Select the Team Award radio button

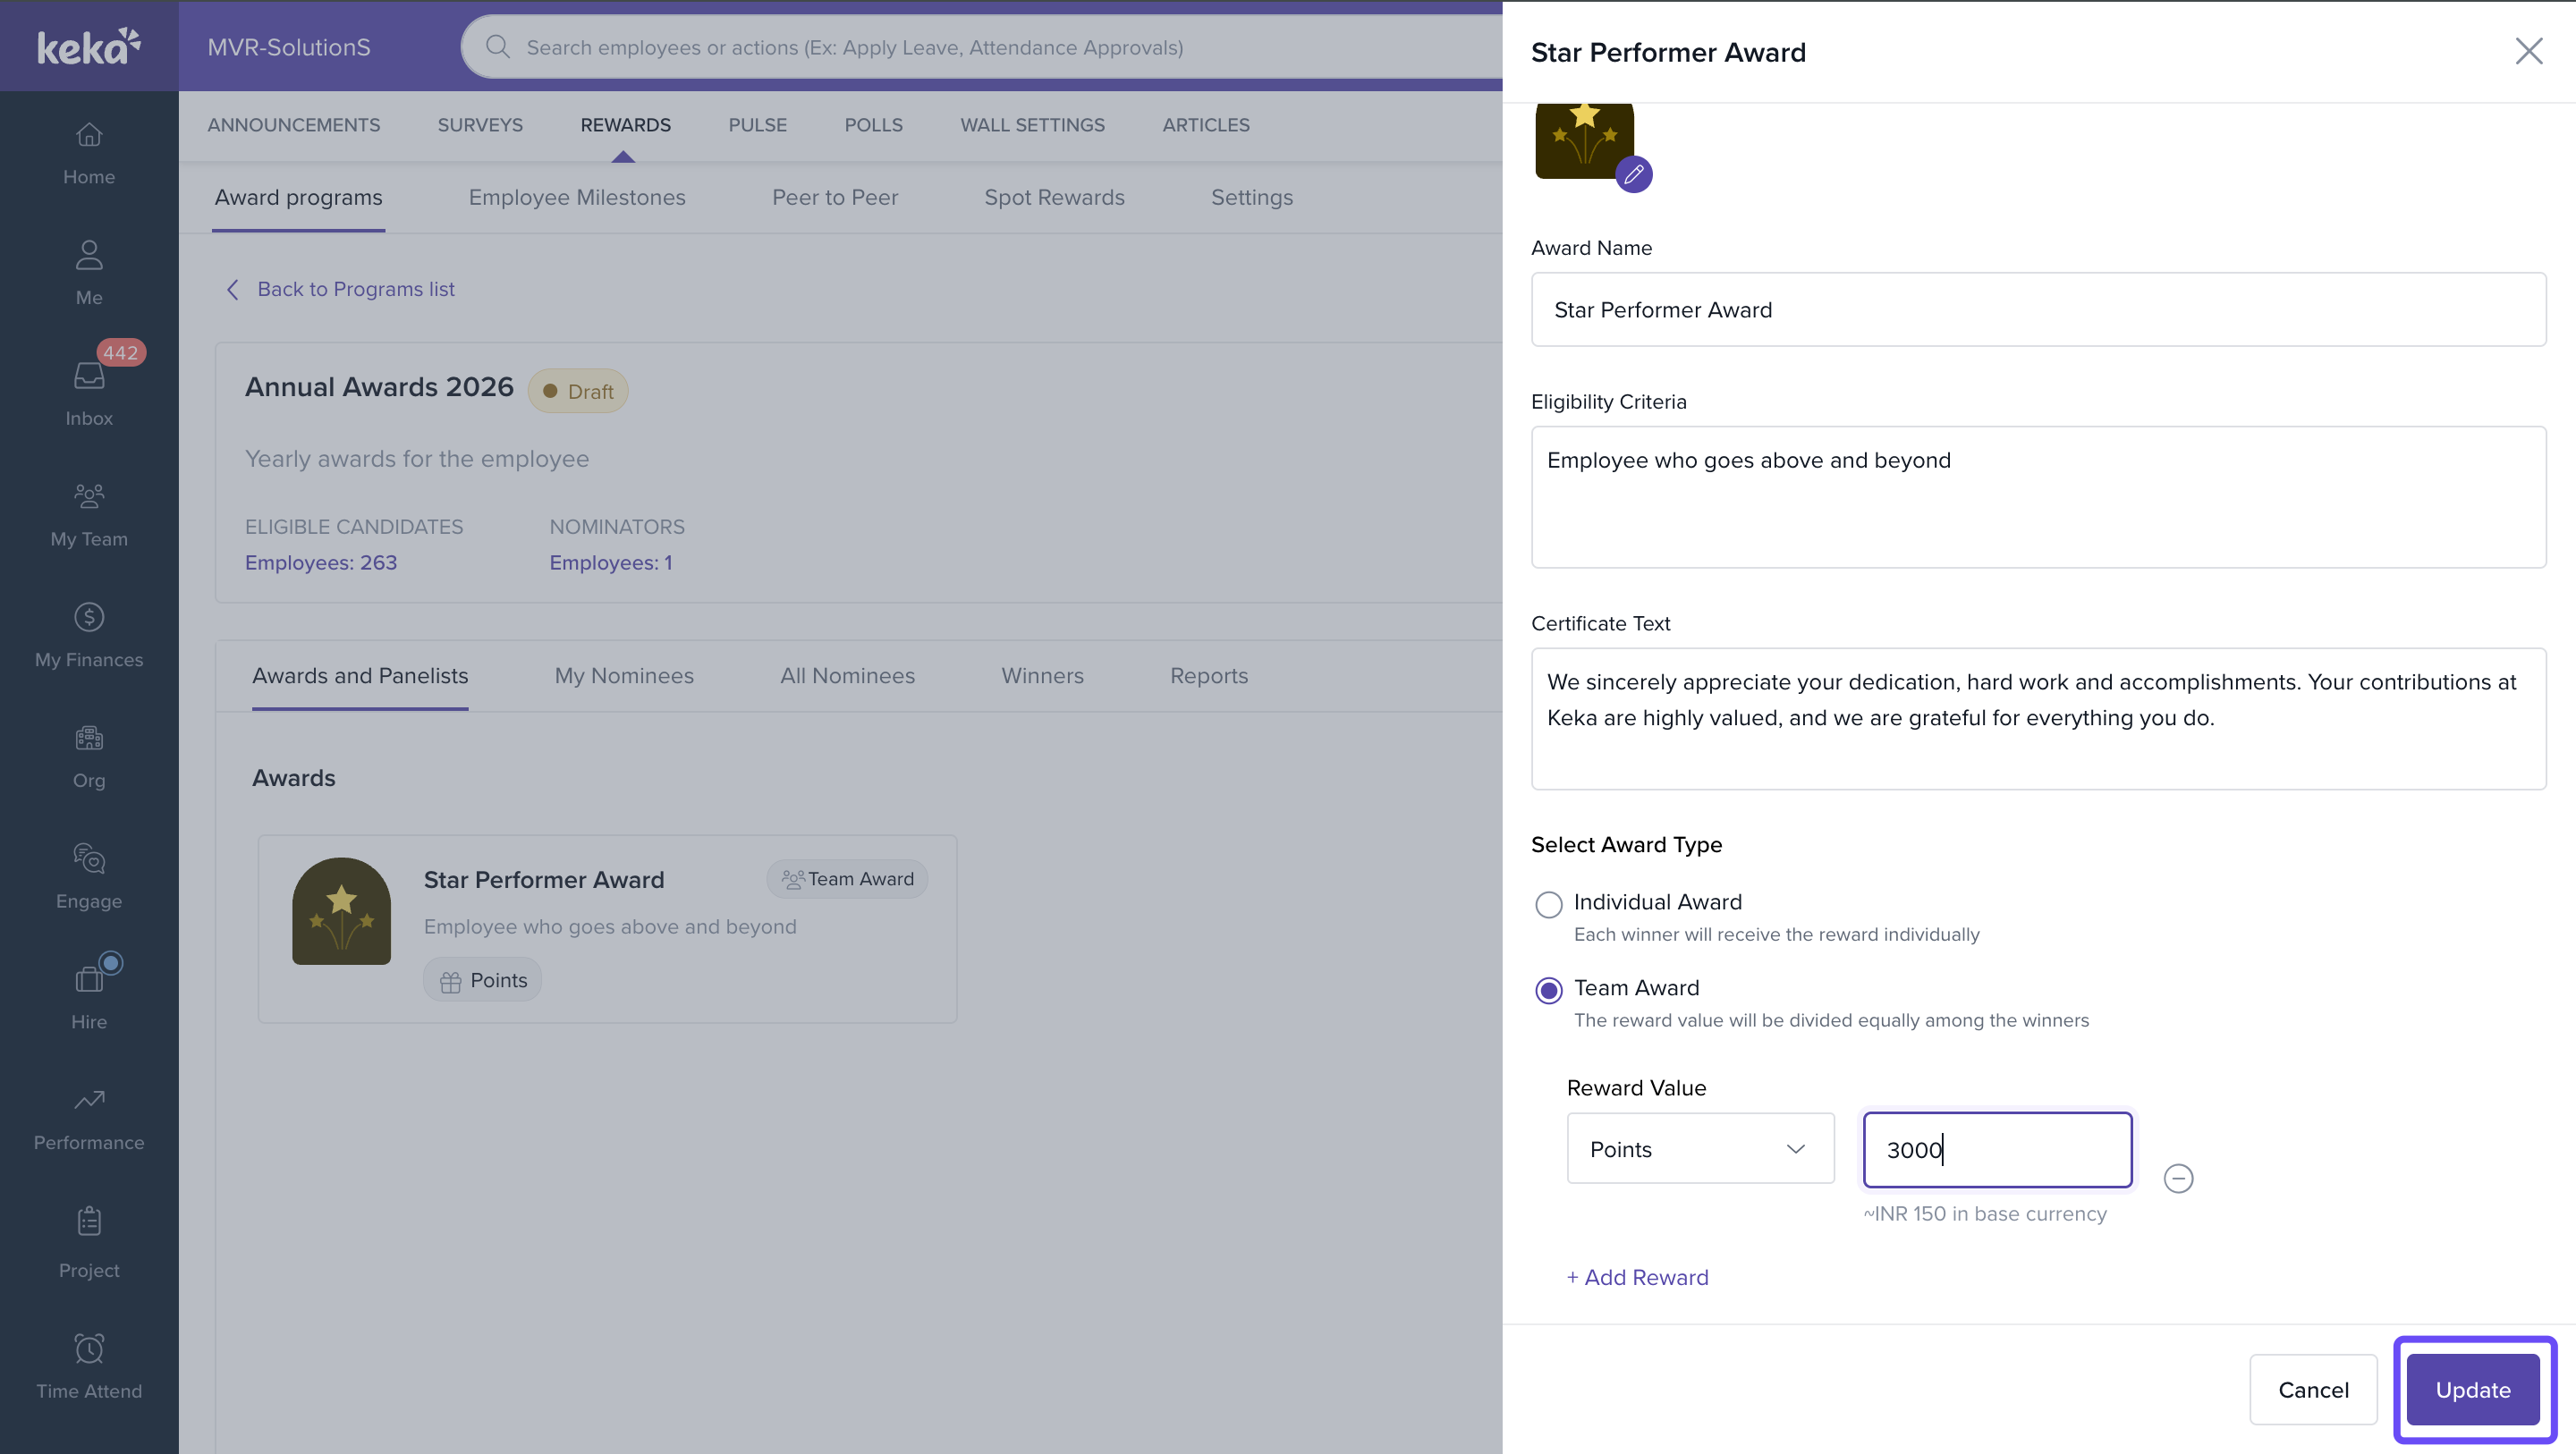[x=1548, y=990]
